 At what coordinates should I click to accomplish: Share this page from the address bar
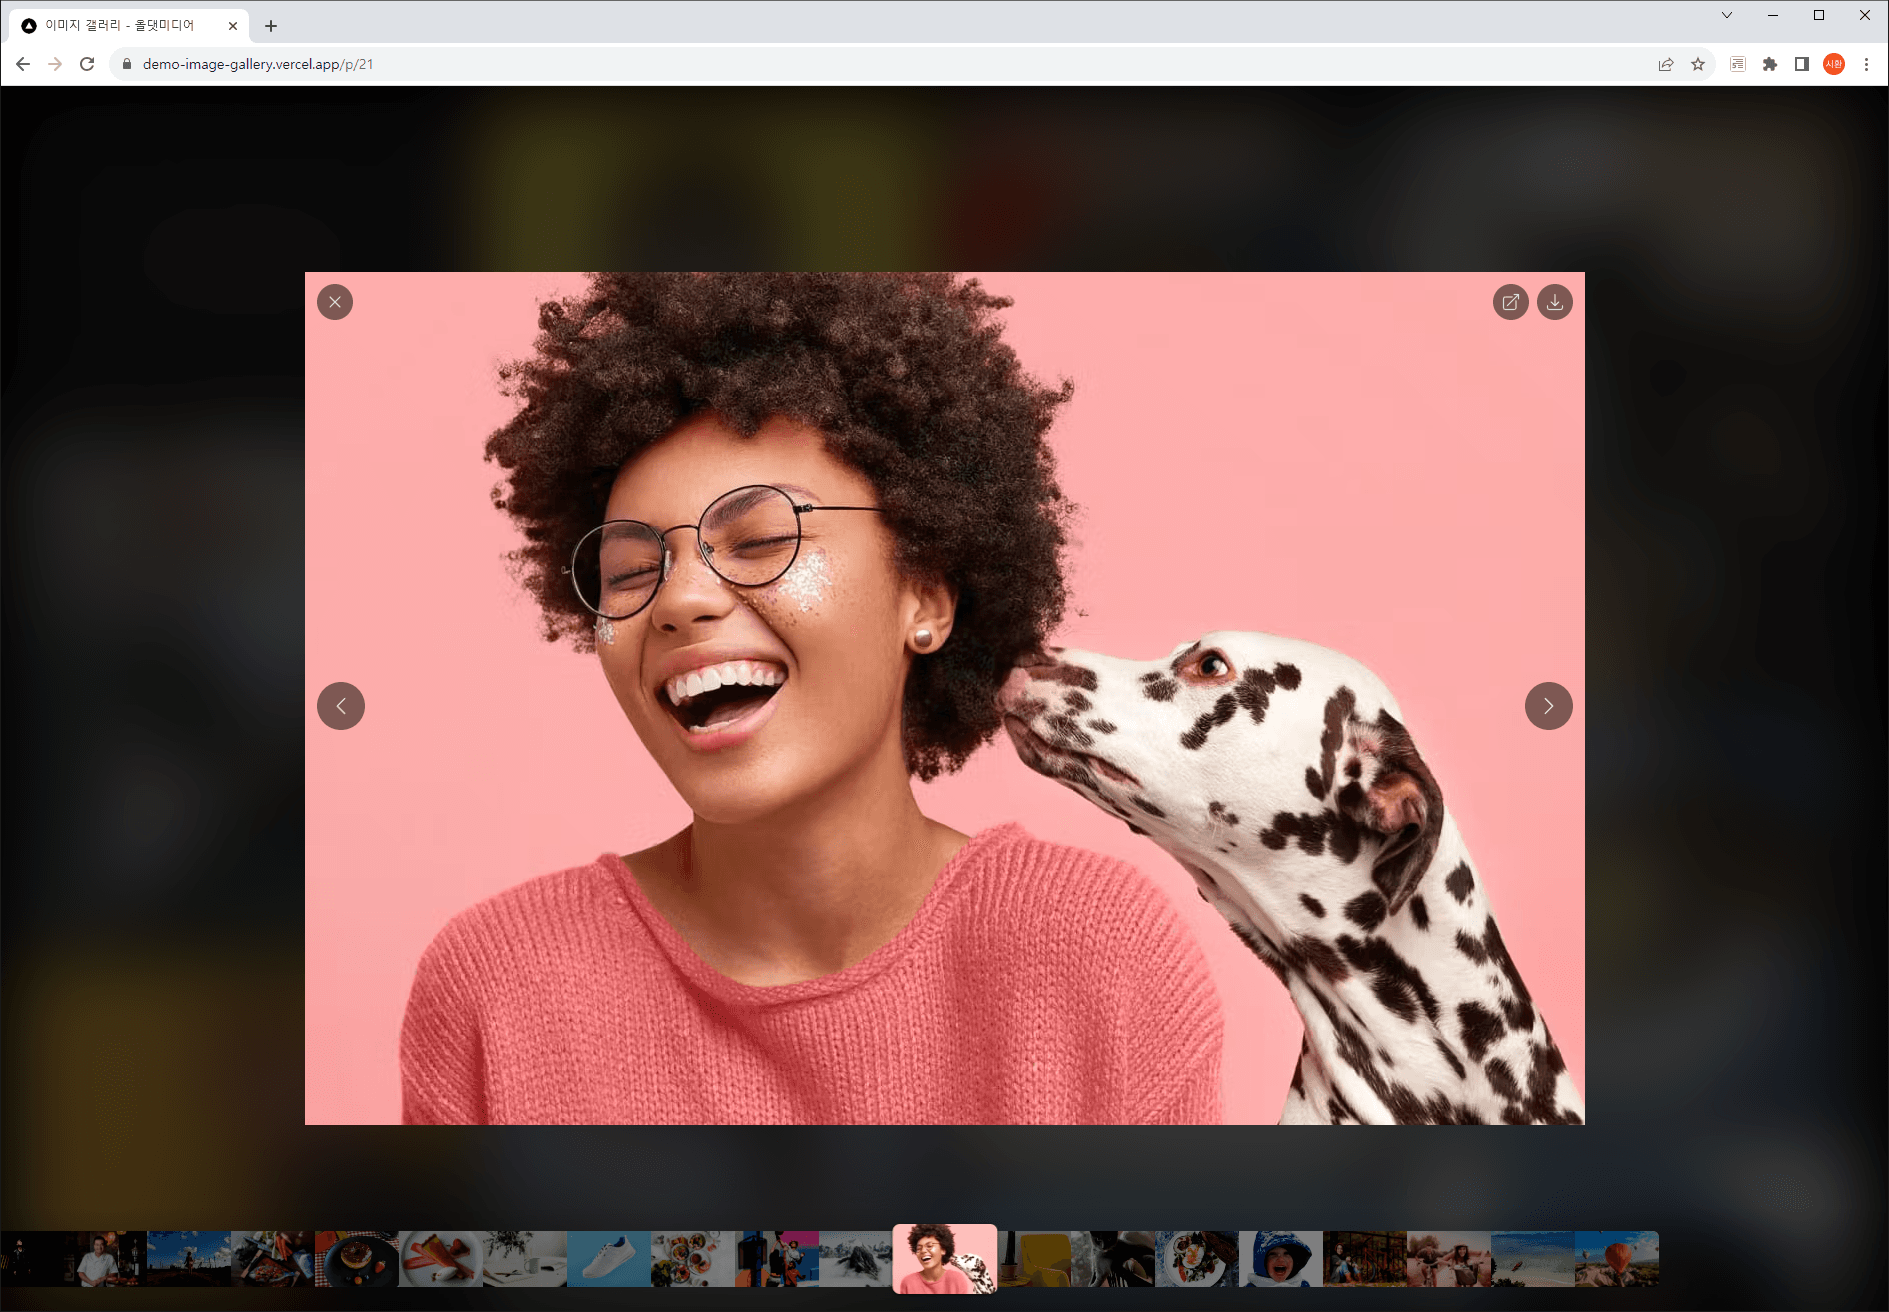click(x=1666, y=64)
